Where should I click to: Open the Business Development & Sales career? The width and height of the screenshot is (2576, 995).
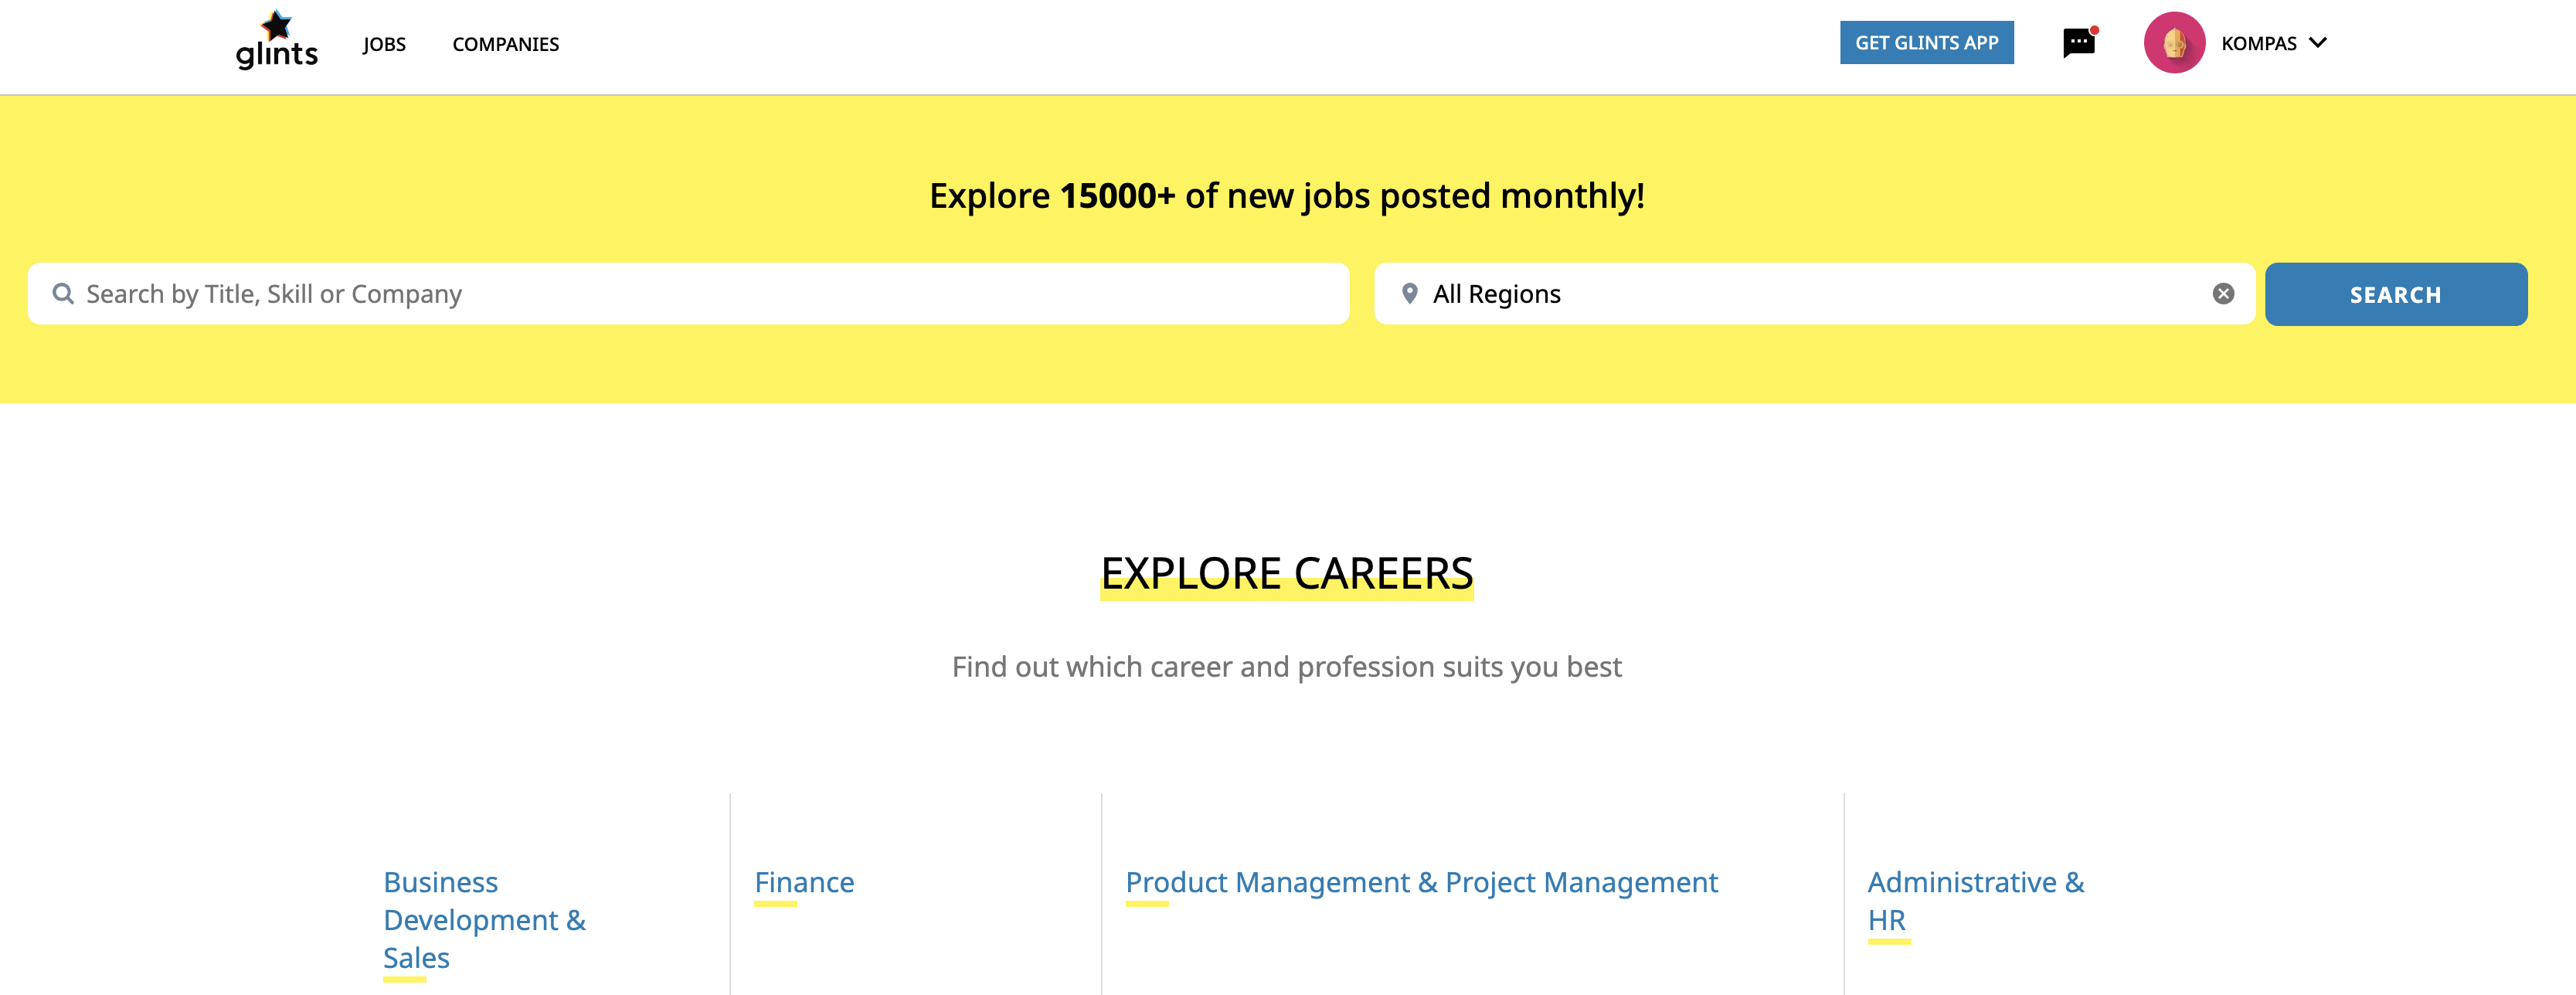[484, 919]
